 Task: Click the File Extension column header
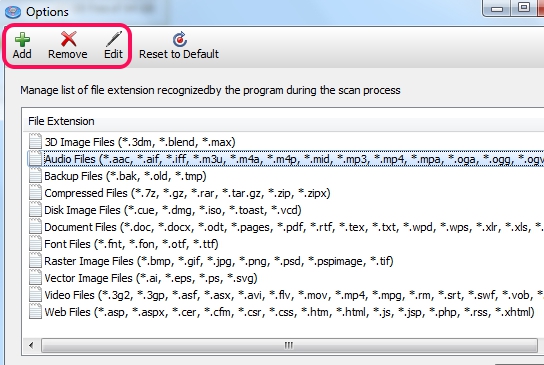pos(284,121)
